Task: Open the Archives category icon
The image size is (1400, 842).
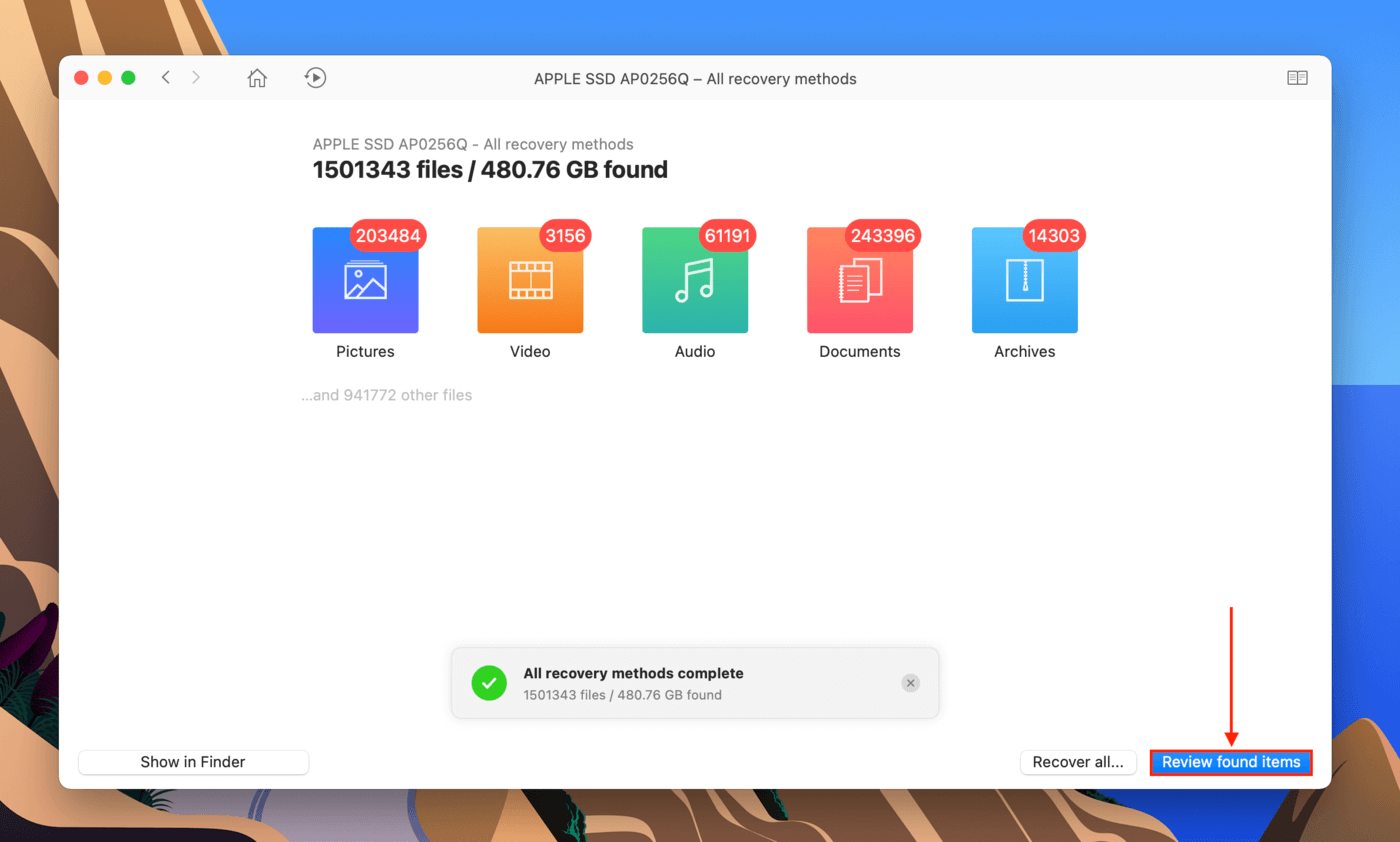Action: pyautogui.click(x=1025, y=280)
